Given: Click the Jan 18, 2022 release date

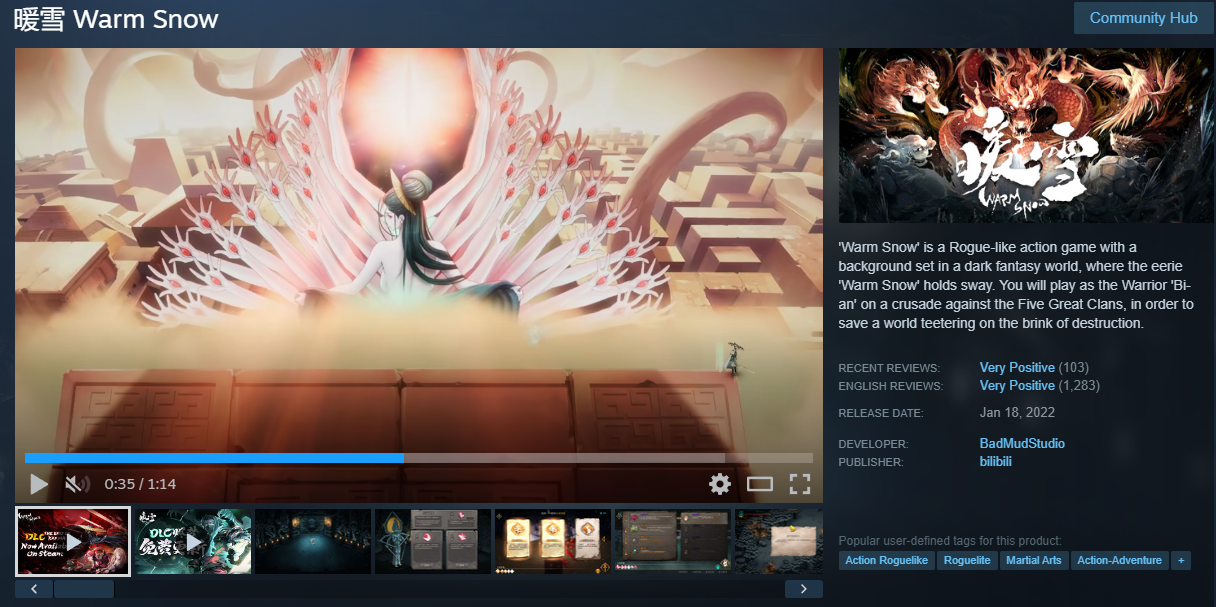Looking at the screenshot, I should point(1017,412).
